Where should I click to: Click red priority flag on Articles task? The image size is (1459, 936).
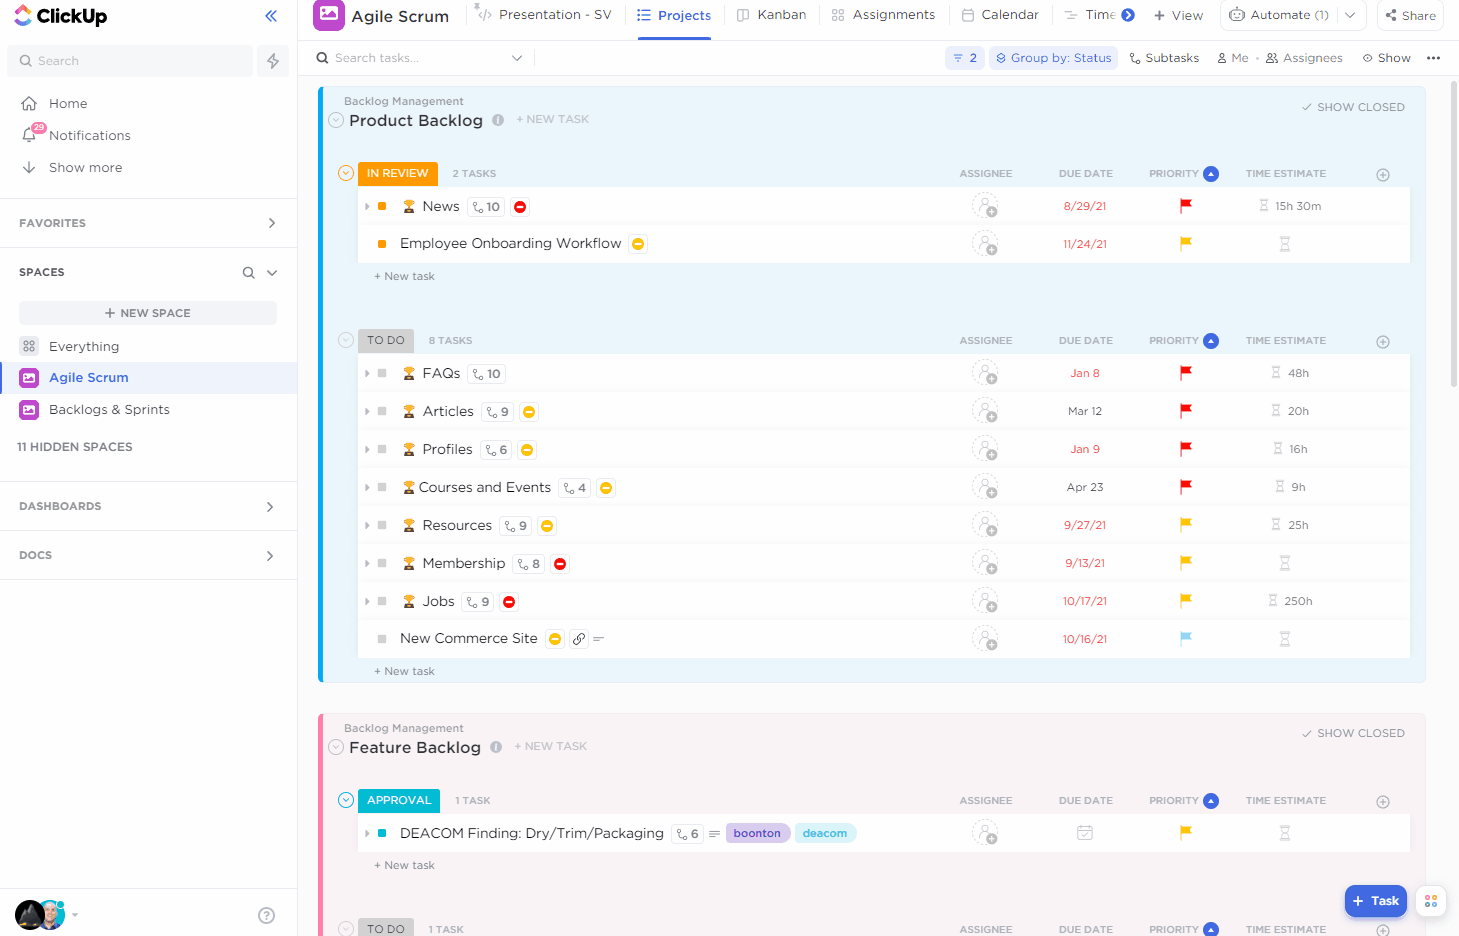point(1186,411)
